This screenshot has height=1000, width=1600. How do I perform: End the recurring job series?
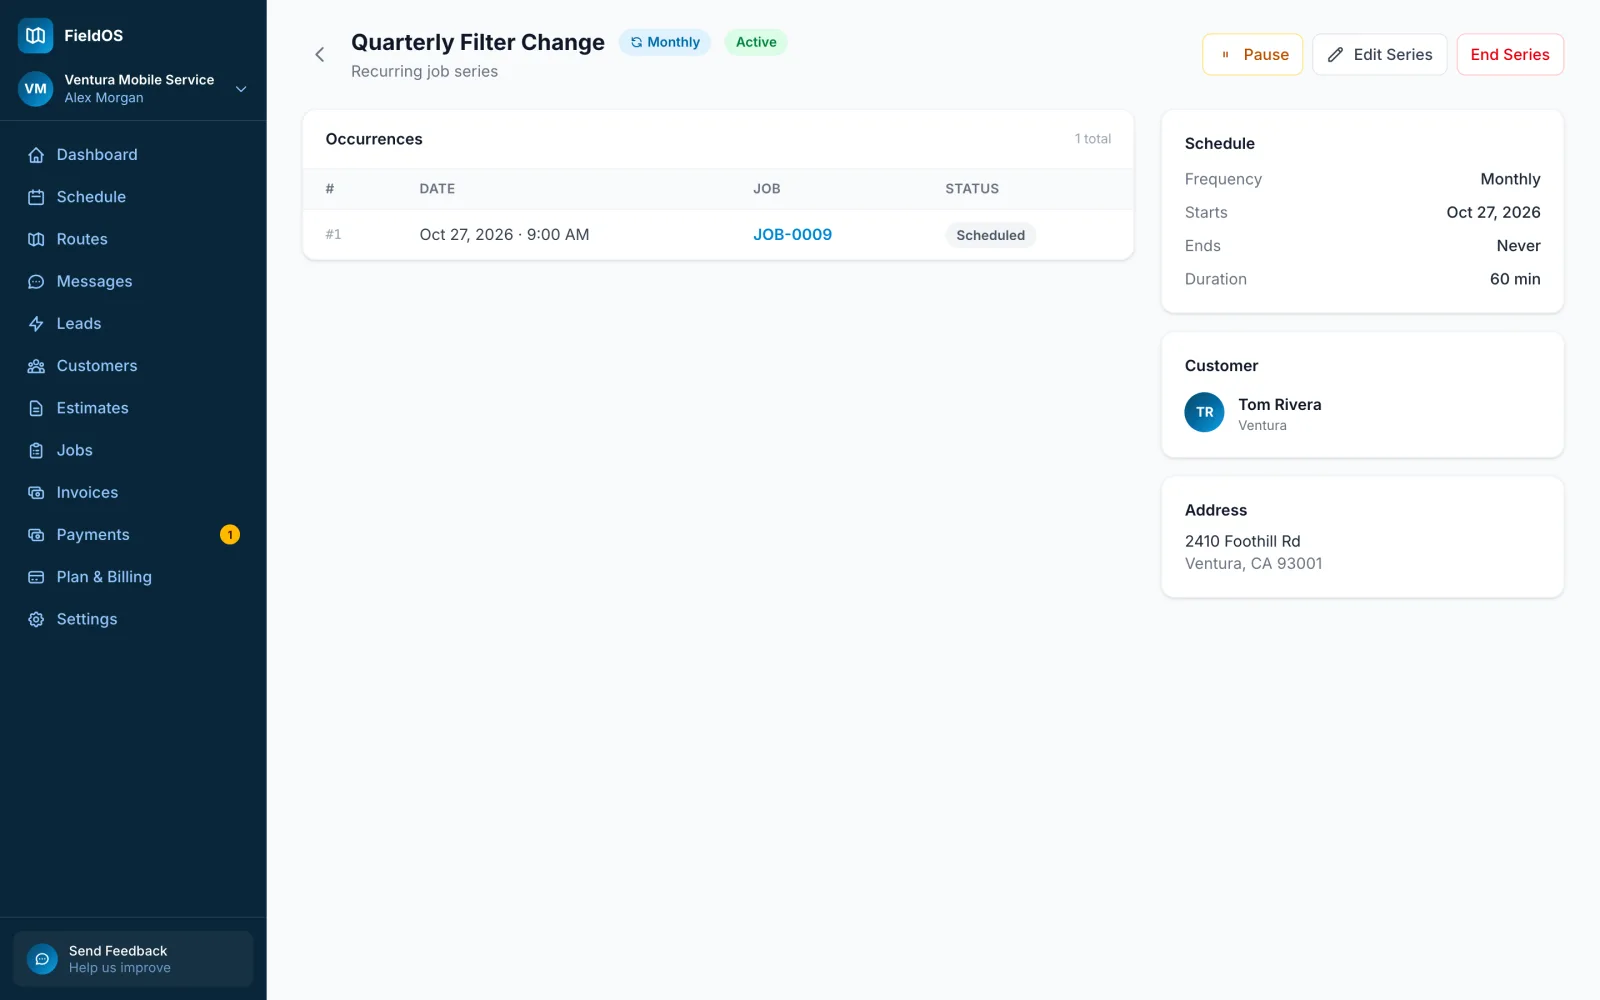coord(1510,55)
